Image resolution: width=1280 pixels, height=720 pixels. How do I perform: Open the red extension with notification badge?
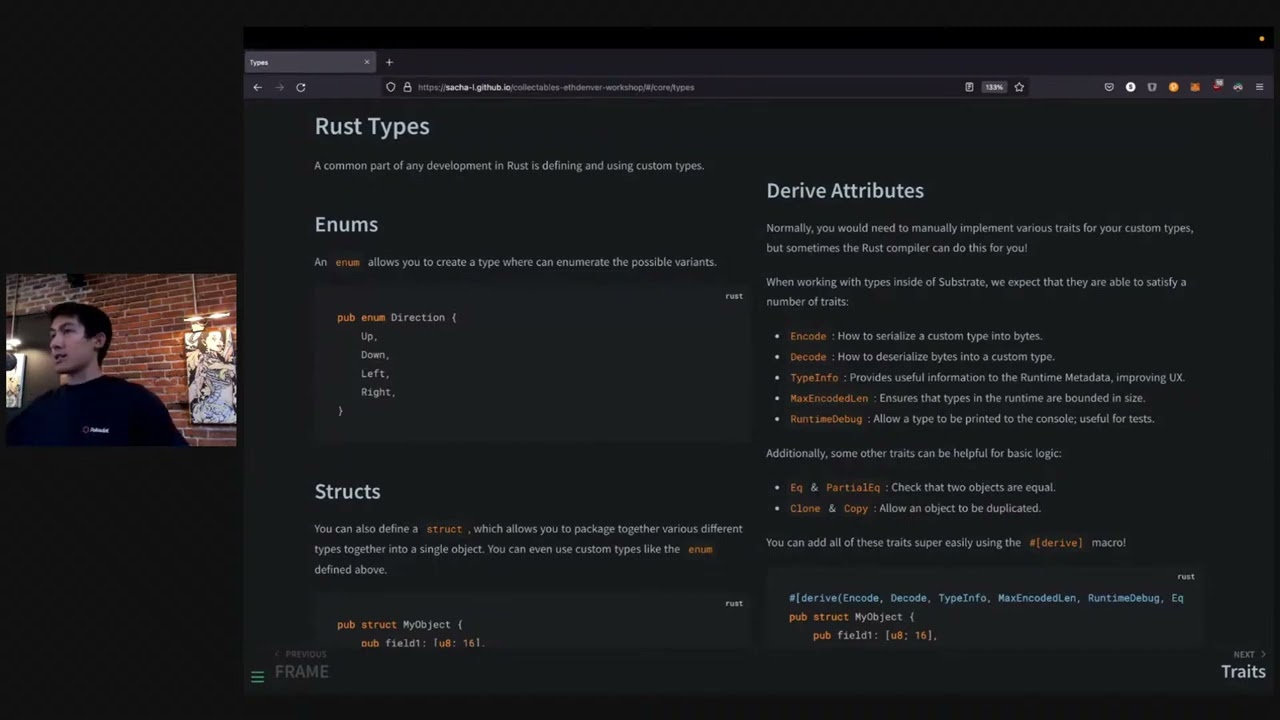click(1217, 86)
